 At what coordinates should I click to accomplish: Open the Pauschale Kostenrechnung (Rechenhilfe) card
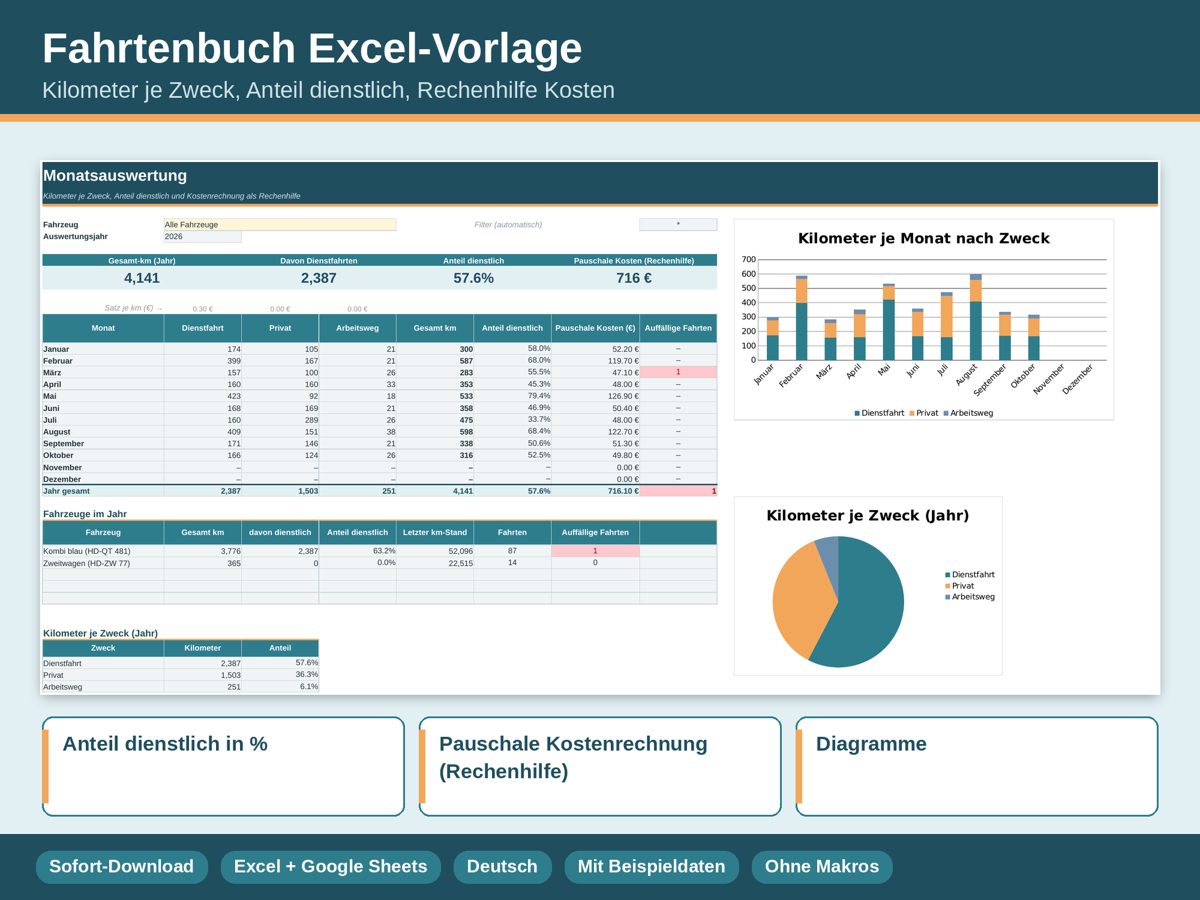[600, 766]
